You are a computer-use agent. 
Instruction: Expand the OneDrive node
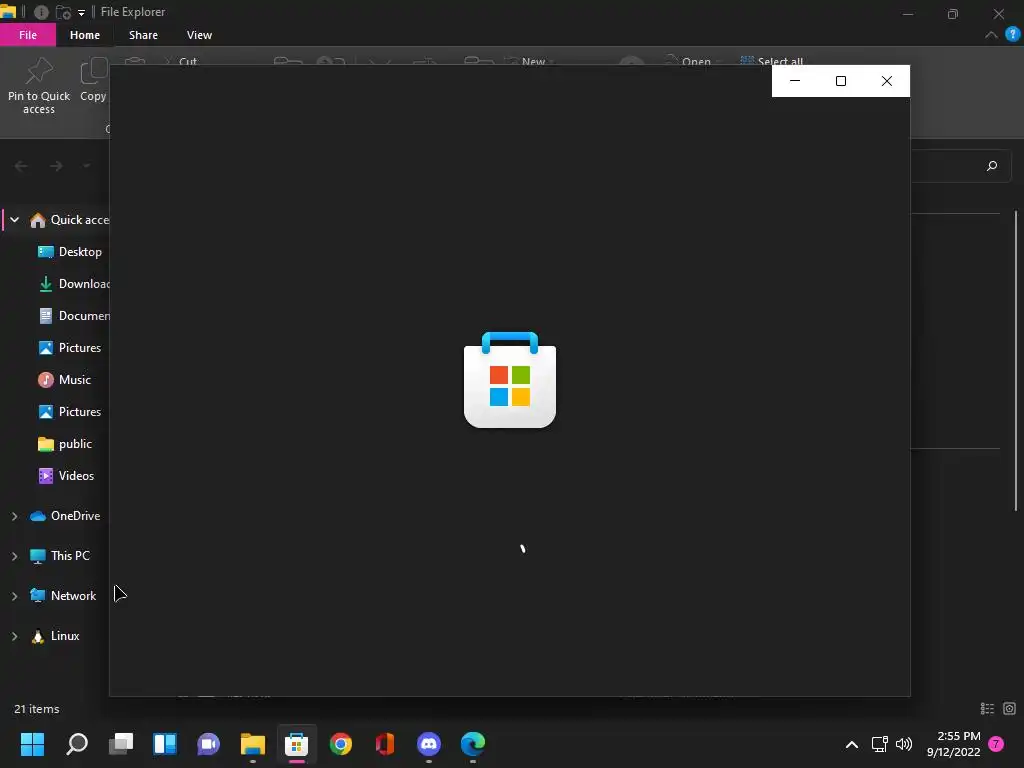pos(14,516)
